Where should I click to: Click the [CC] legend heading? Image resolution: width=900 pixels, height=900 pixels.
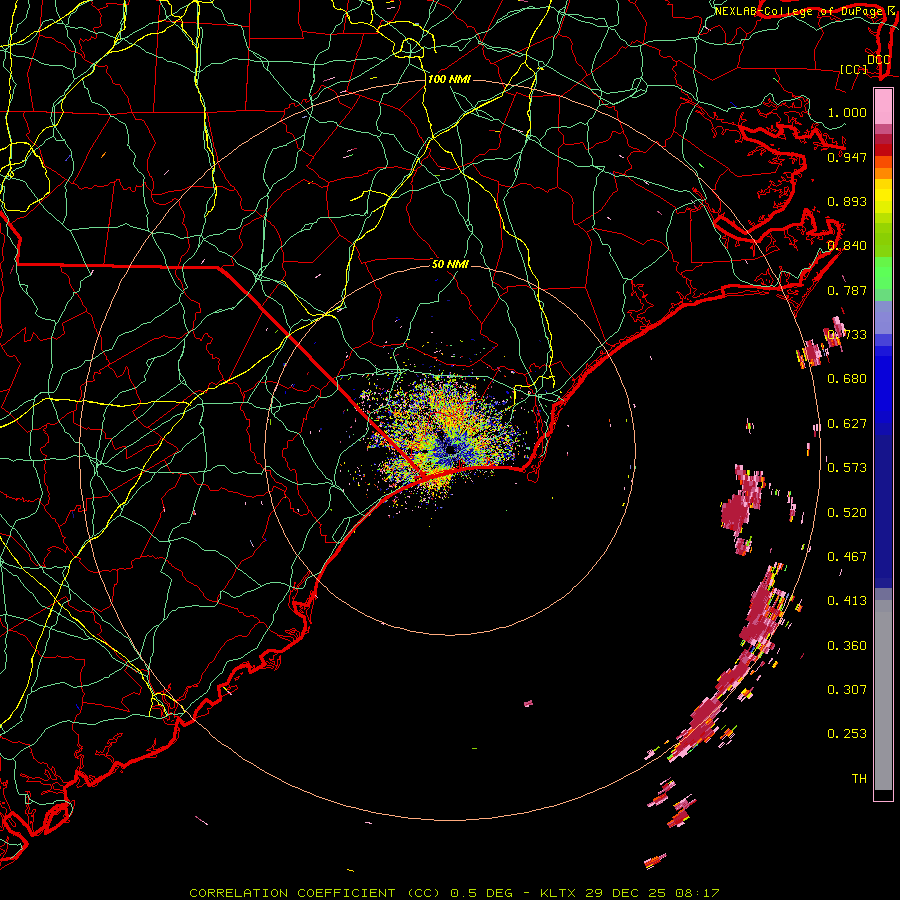(x=853, y=69)
